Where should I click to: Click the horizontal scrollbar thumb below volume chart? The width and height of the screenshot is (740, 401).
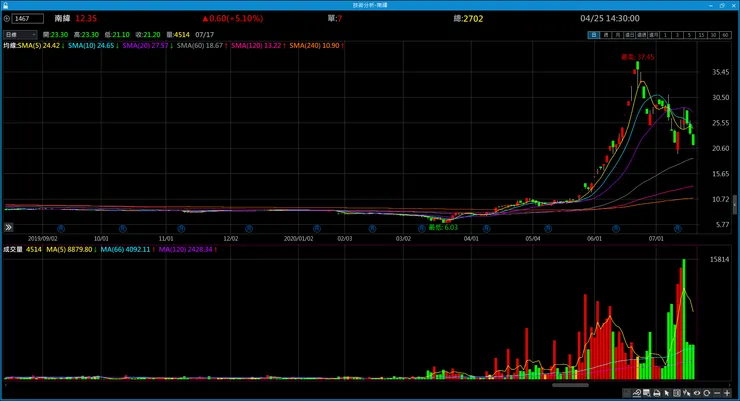tap(570, 385)
